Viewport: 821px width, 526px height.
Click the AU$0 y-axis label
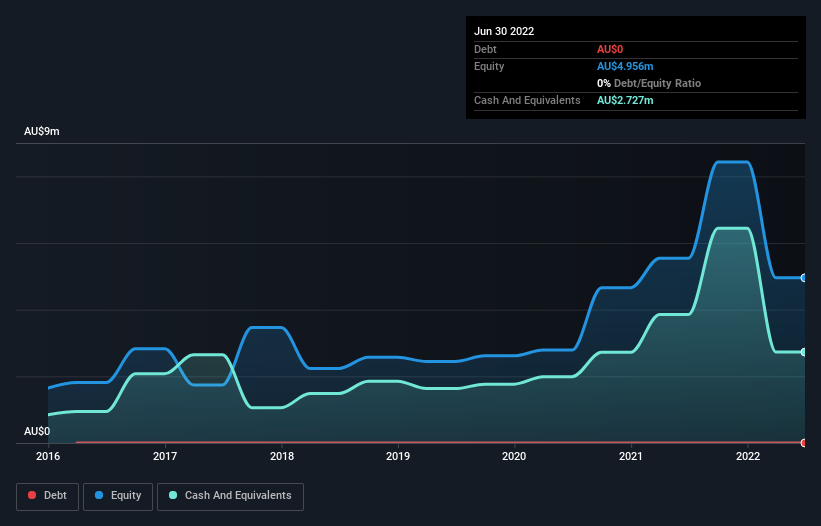[37, 431]
